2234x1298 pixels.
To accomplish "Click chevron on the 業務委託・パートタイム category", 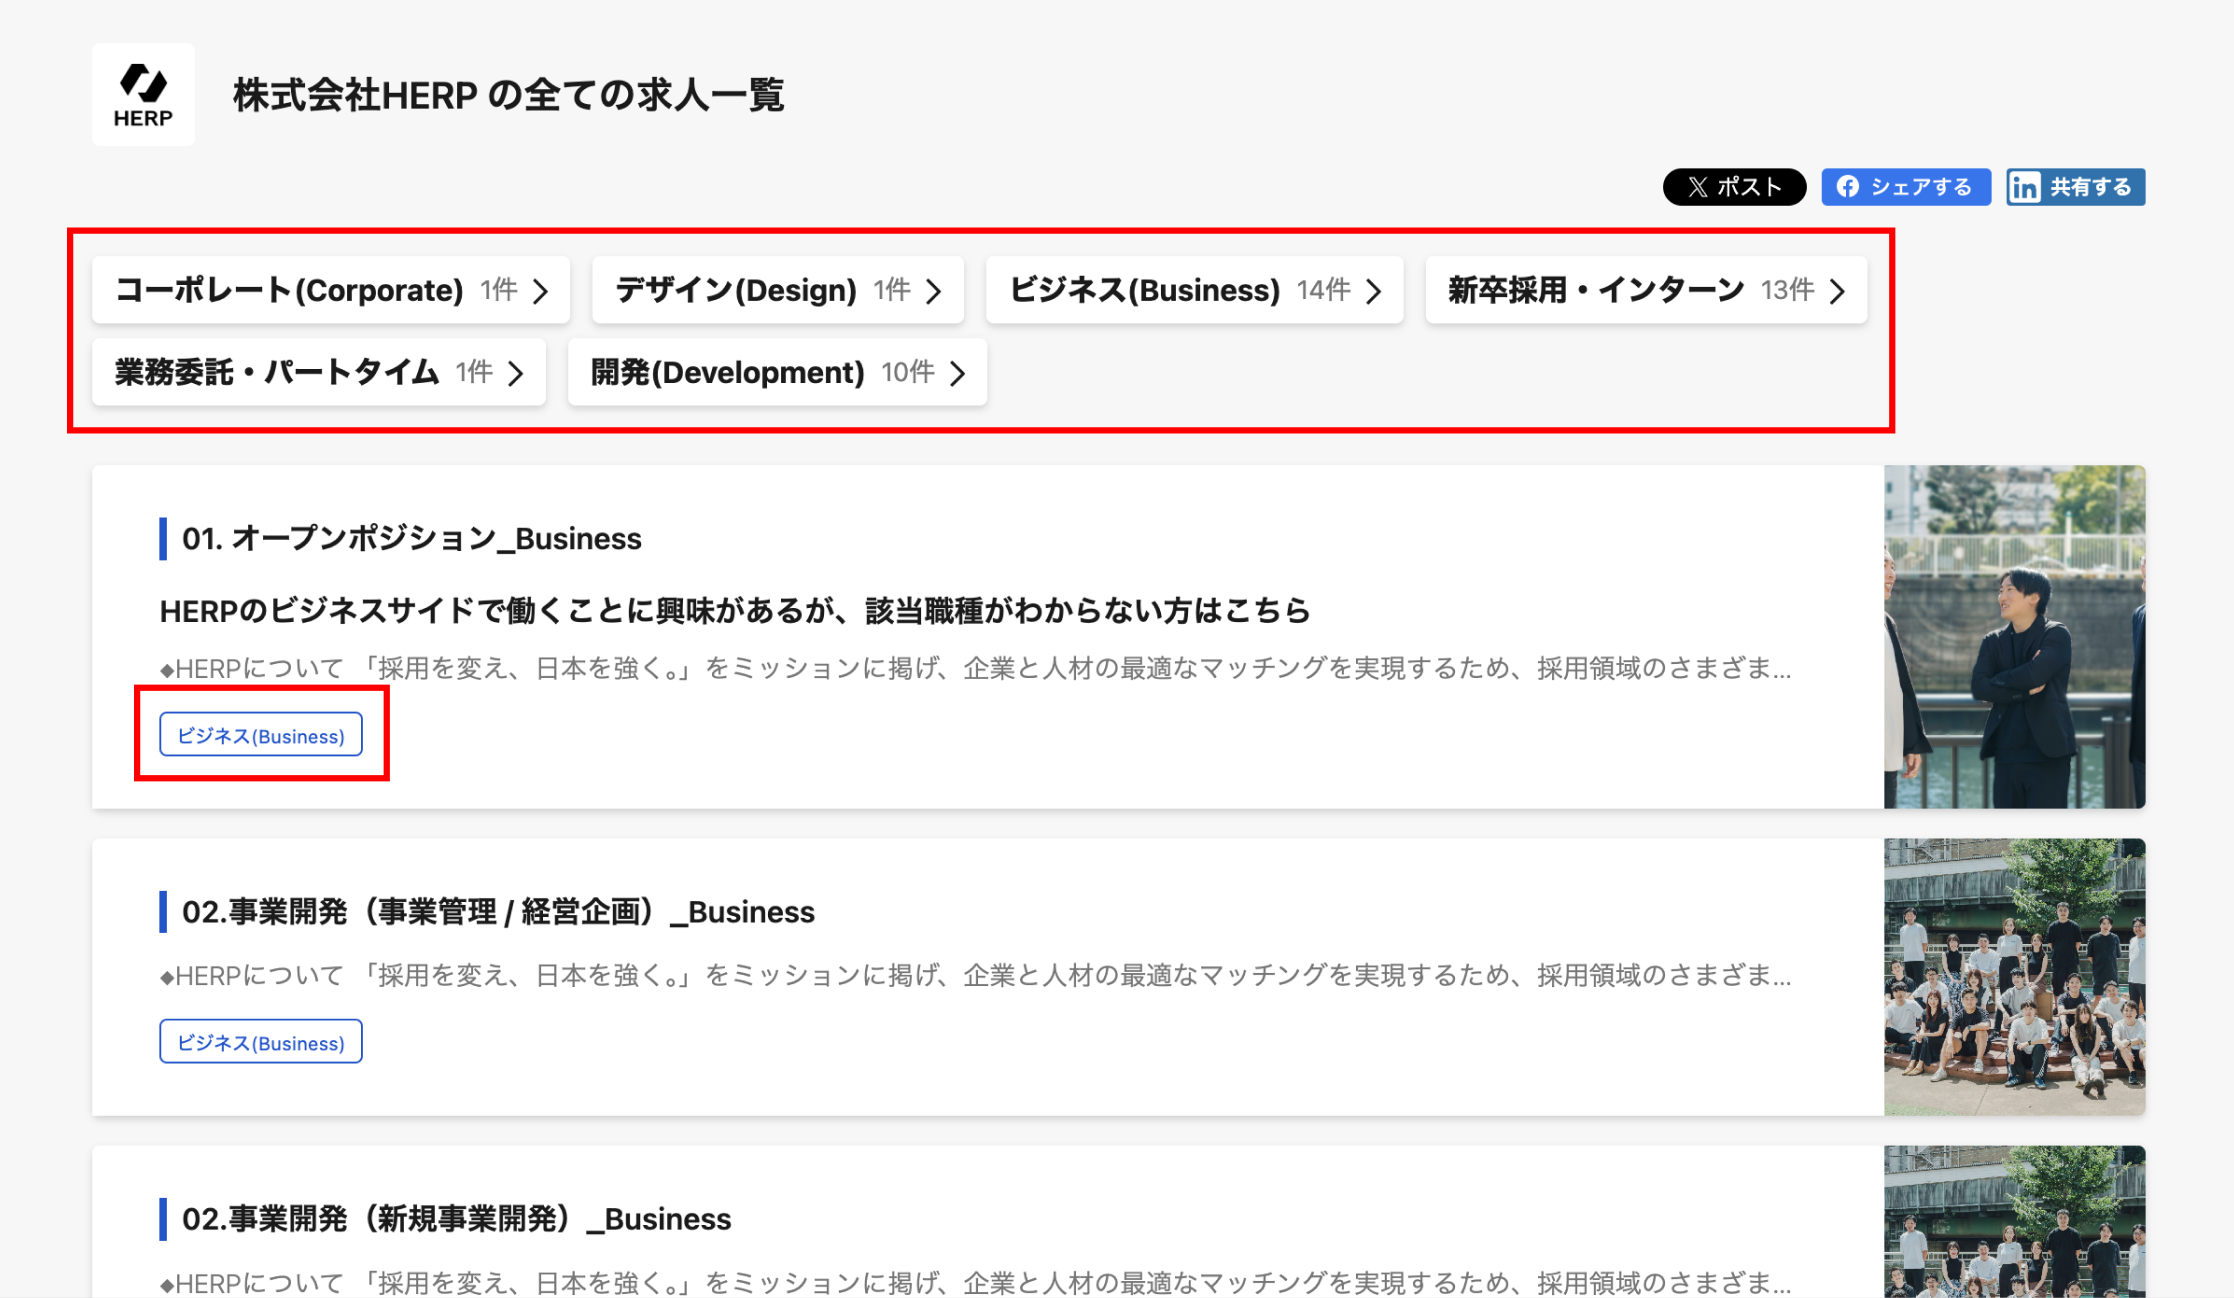I will click(516, 373).
